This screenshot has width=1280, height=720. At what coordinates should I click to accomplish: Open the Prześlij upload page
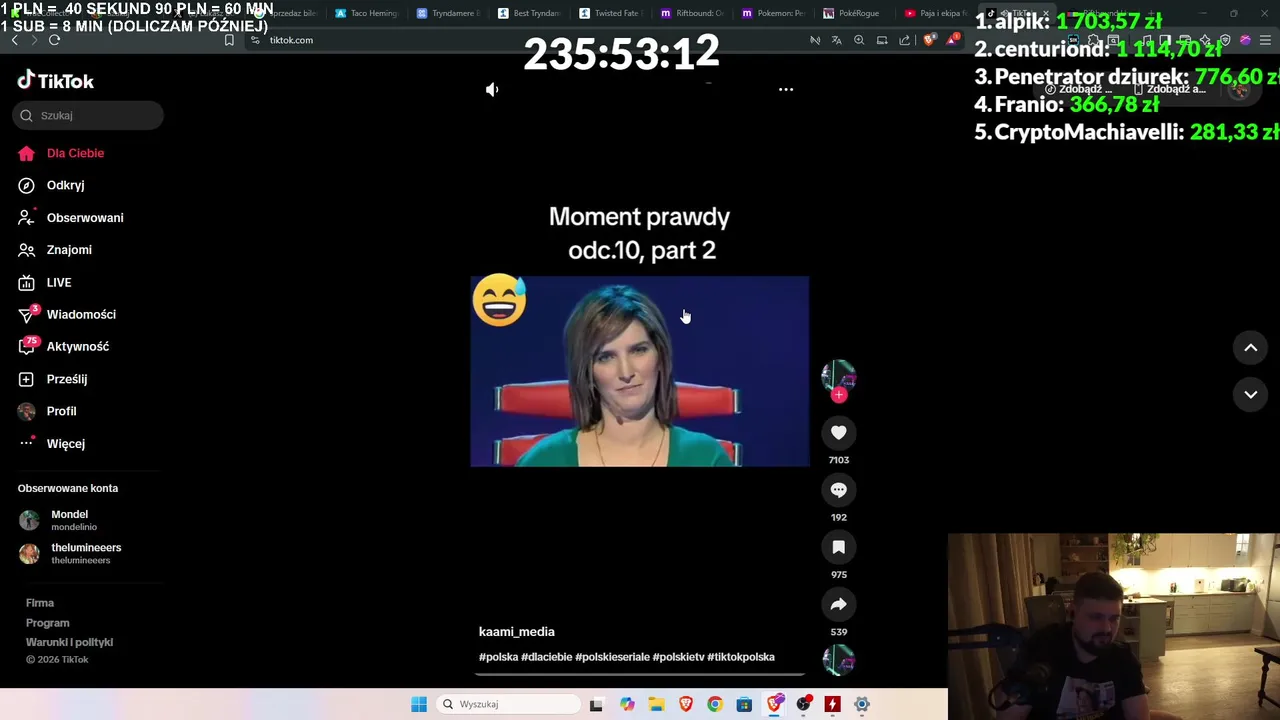tap(52, 379)
